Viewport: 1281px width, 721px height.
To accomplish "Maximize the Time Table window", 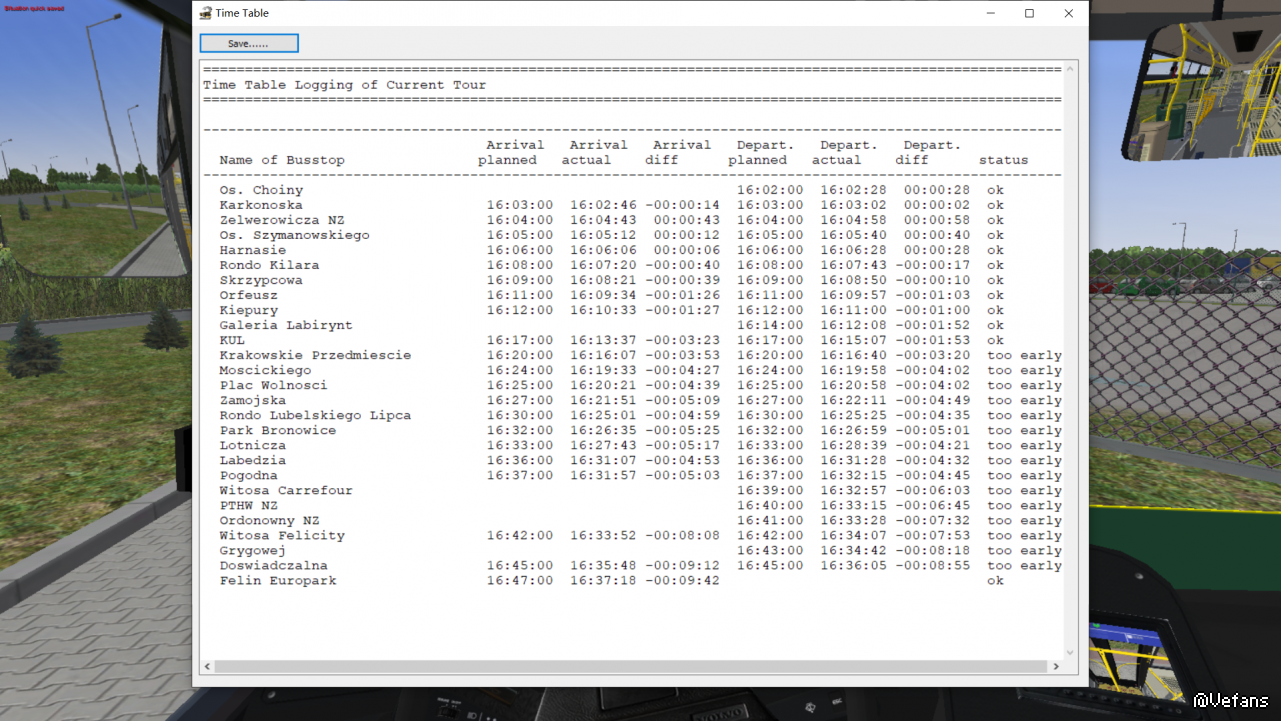I will tap(1029, 13).
